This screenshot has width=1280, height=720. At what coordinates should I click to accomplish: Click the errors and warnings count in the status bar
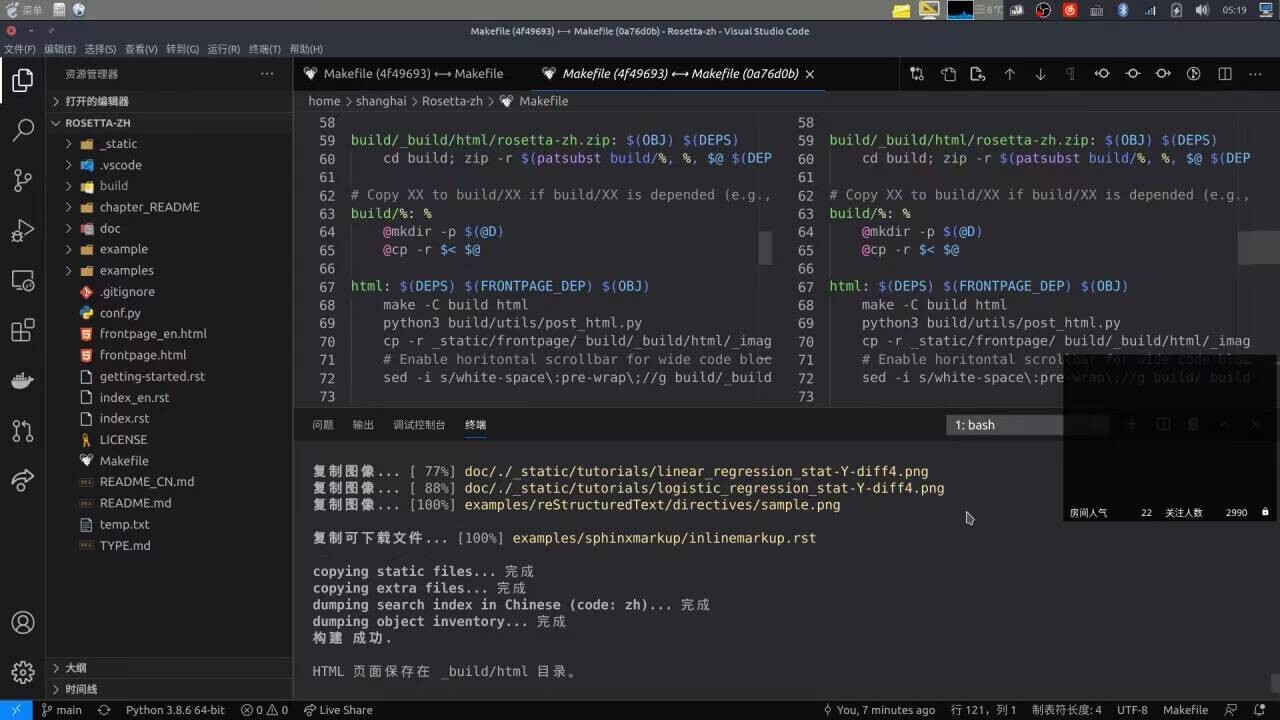[264, 710]
